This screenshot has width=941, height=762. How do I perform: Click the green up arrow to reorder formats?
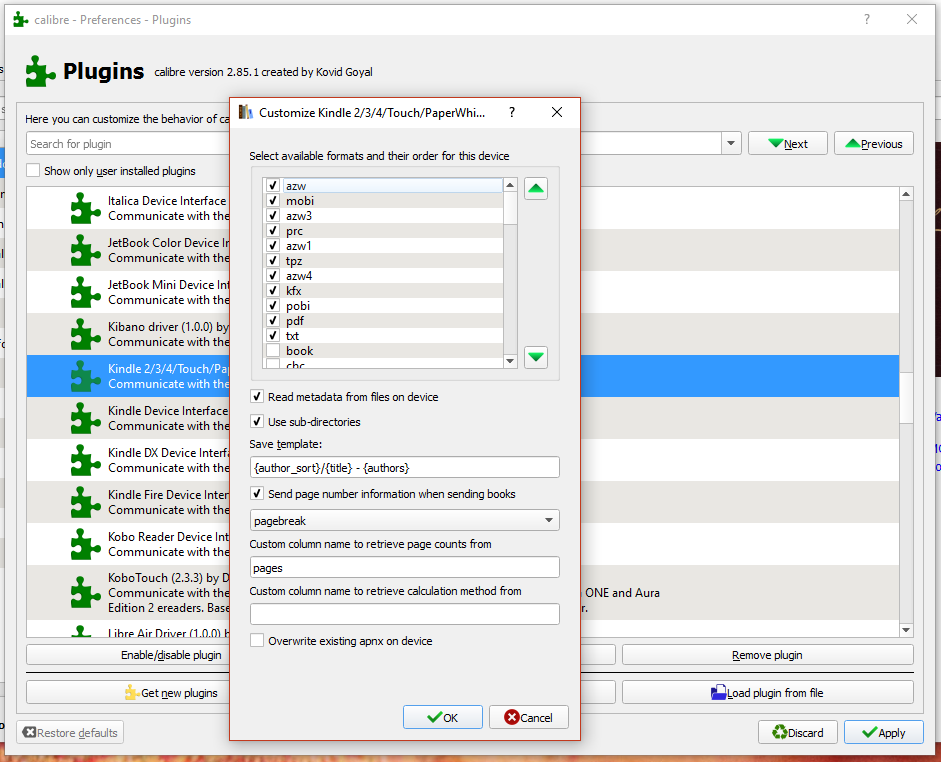pyautogui.click(x=536, y=188)
